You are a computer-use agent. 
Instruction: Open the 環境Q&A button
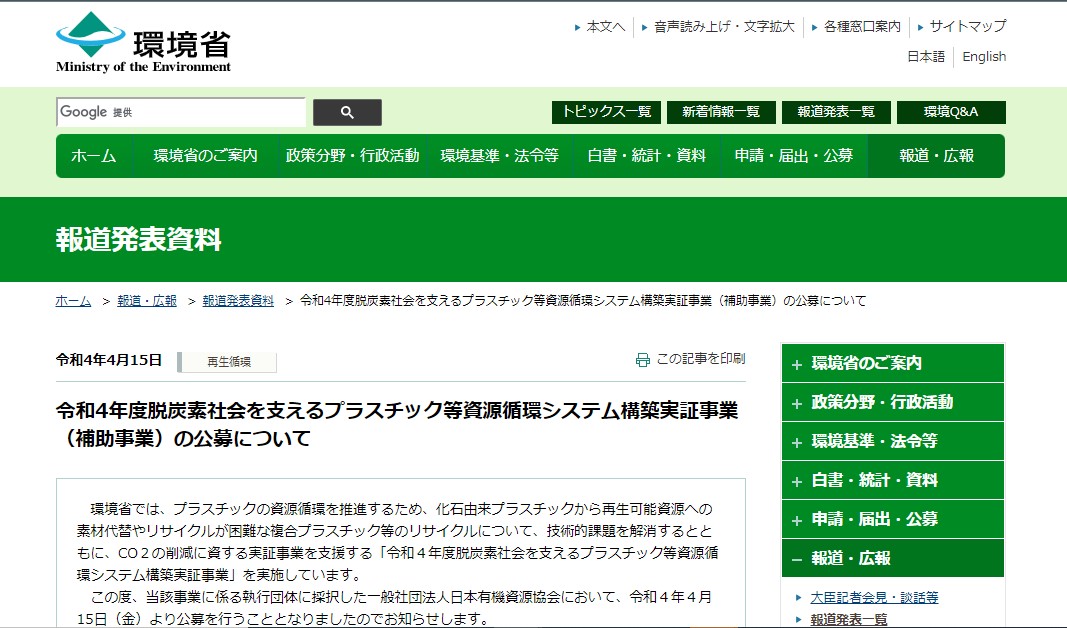pyautogui.click(x=950, y=112)
